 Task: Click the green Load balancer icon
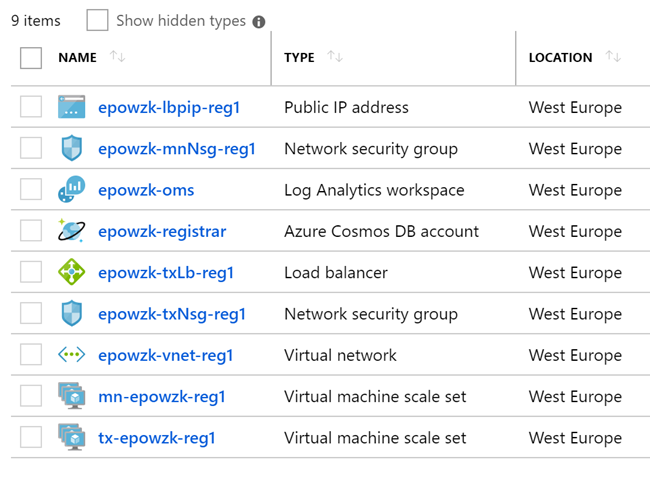click(72, 272)
